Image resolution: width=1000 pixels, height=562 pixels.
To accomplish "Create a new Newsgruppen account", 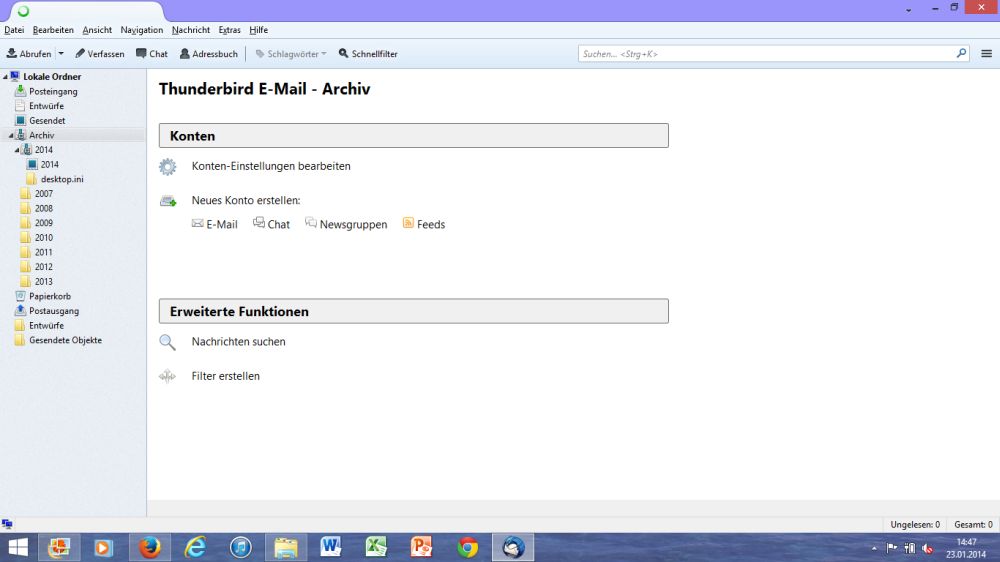I will tap(346, 224).
